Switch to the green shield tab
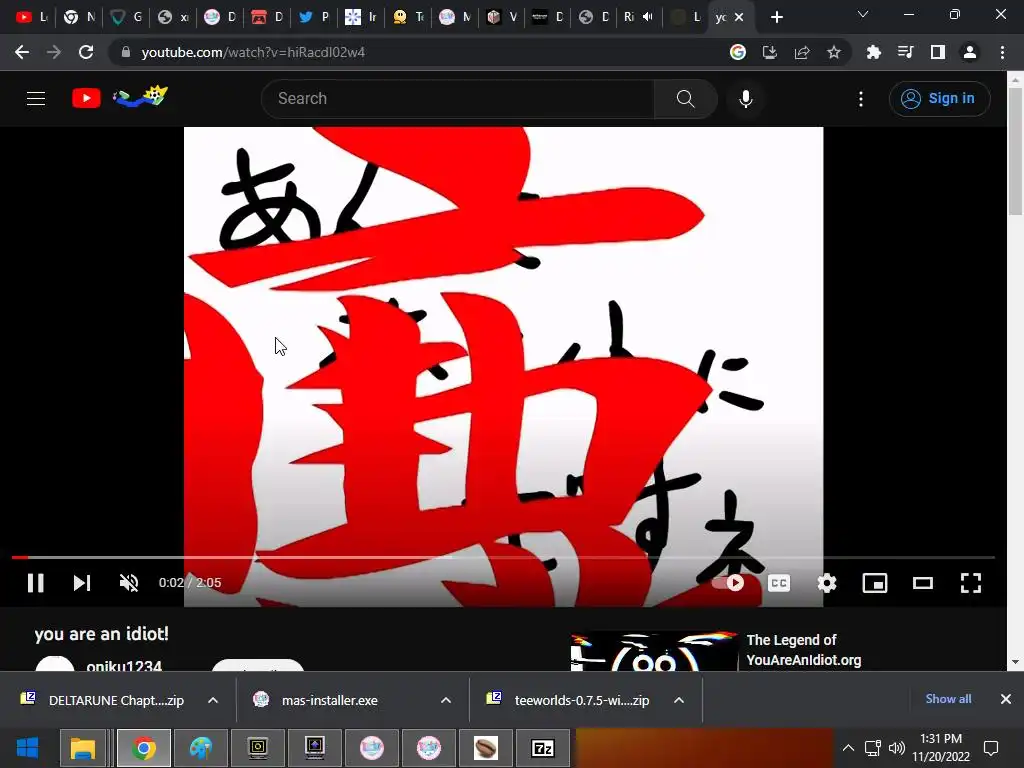The image size is (1024, 768). tap(126, 18)
